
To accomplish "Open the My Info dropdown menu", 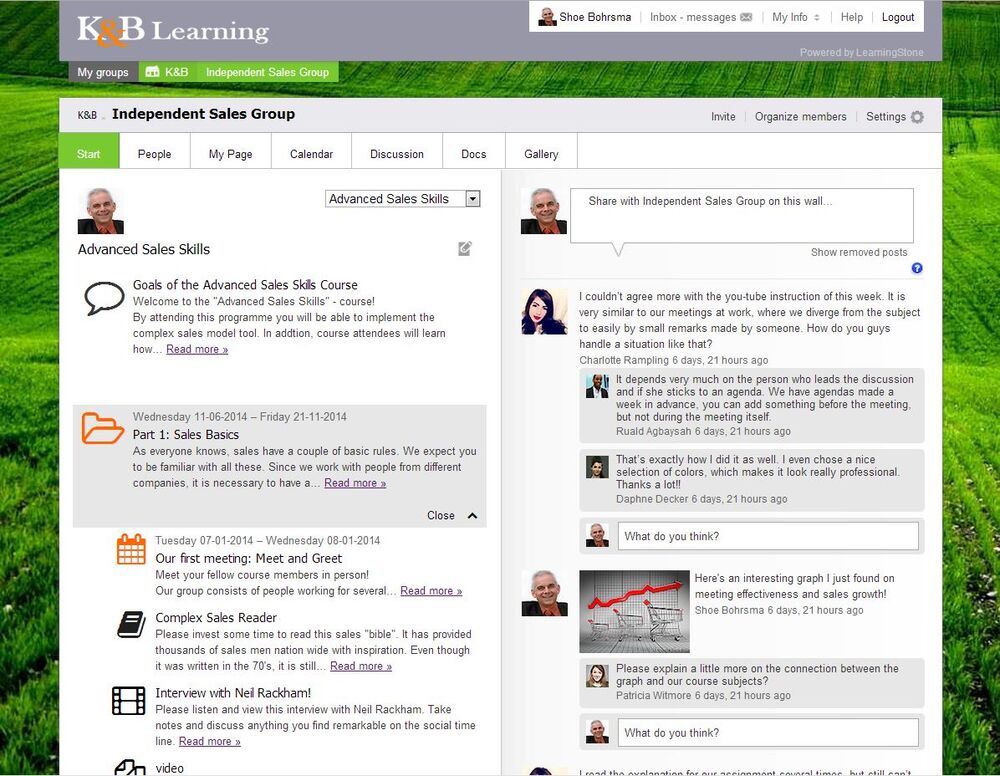I will click(795, 17).
